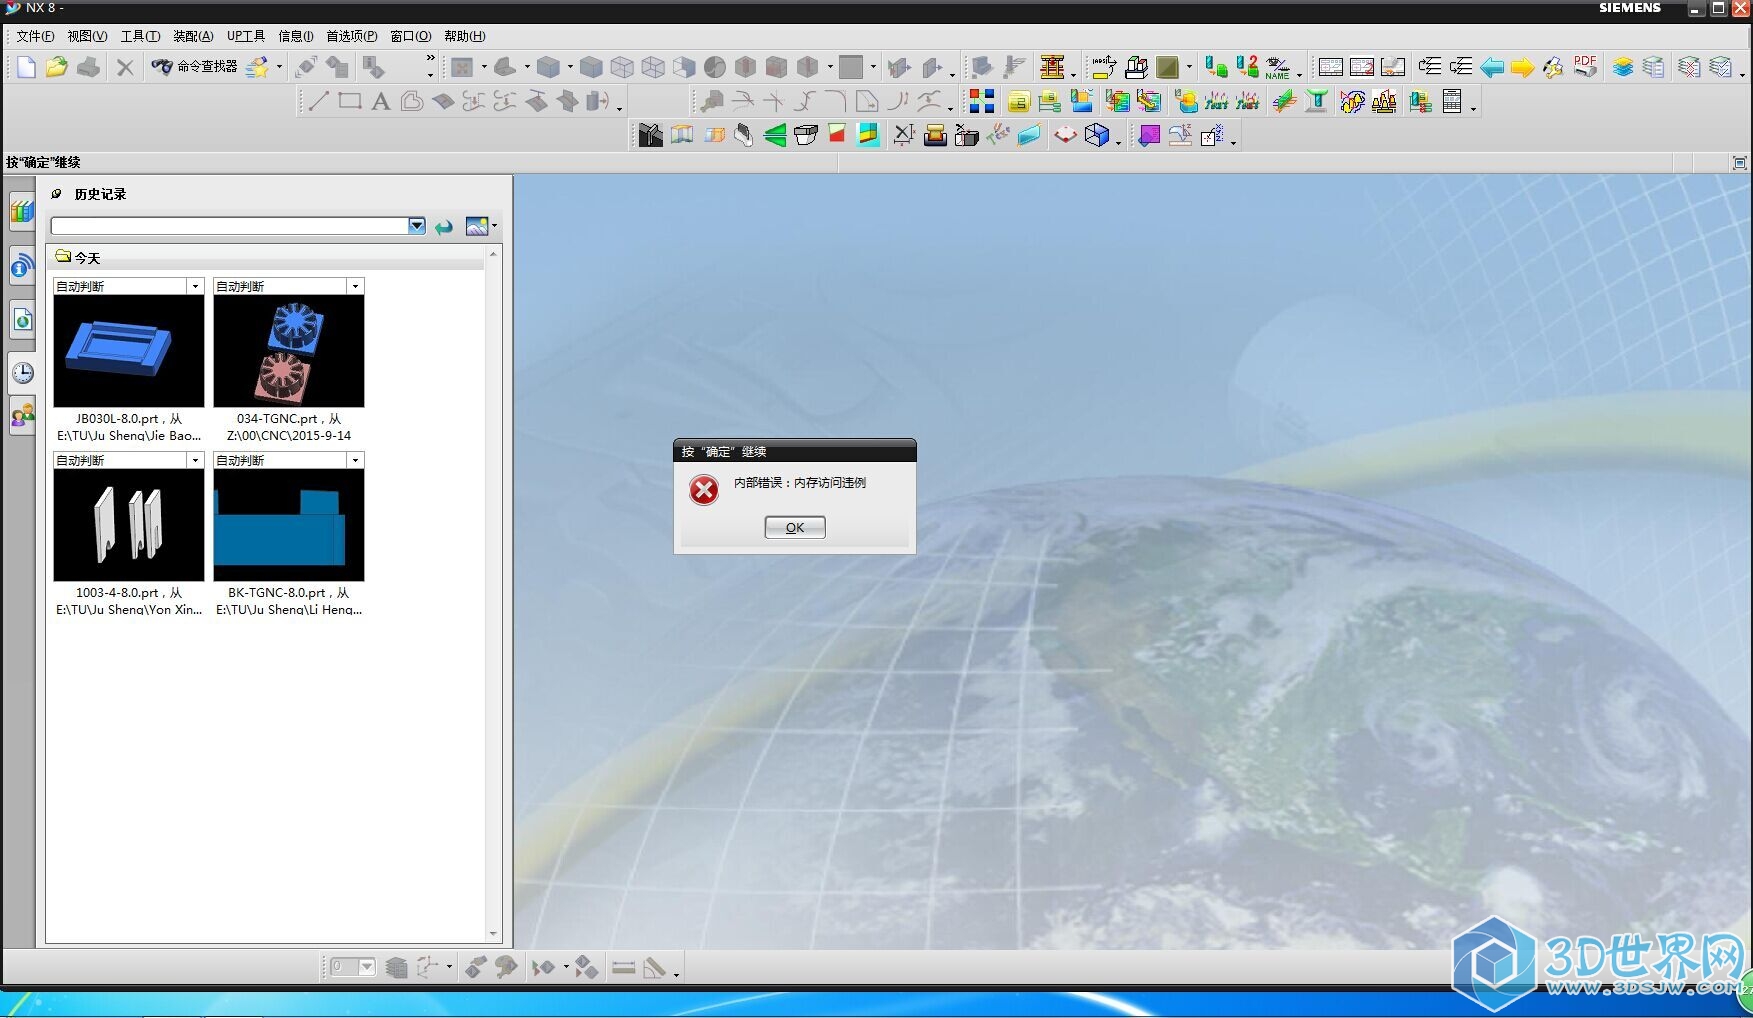Click the blue layers stack icon
The image size is (1753, 1018).
click(1623, 67)
